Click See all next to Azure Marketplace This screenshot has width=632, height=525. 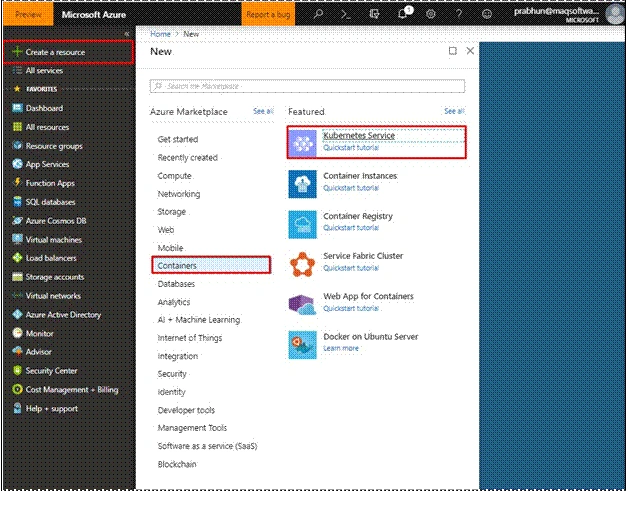[263, 111]
